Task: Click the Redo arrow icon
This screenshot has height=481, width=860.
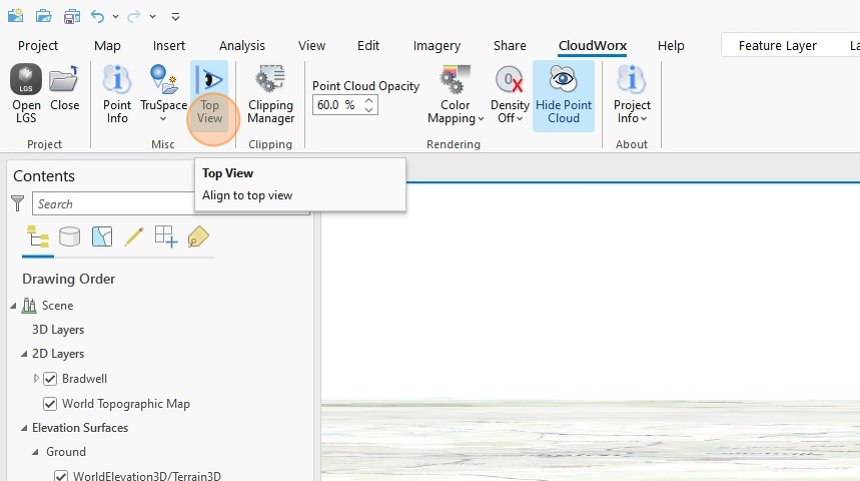Action: click(x=134, y=17)
